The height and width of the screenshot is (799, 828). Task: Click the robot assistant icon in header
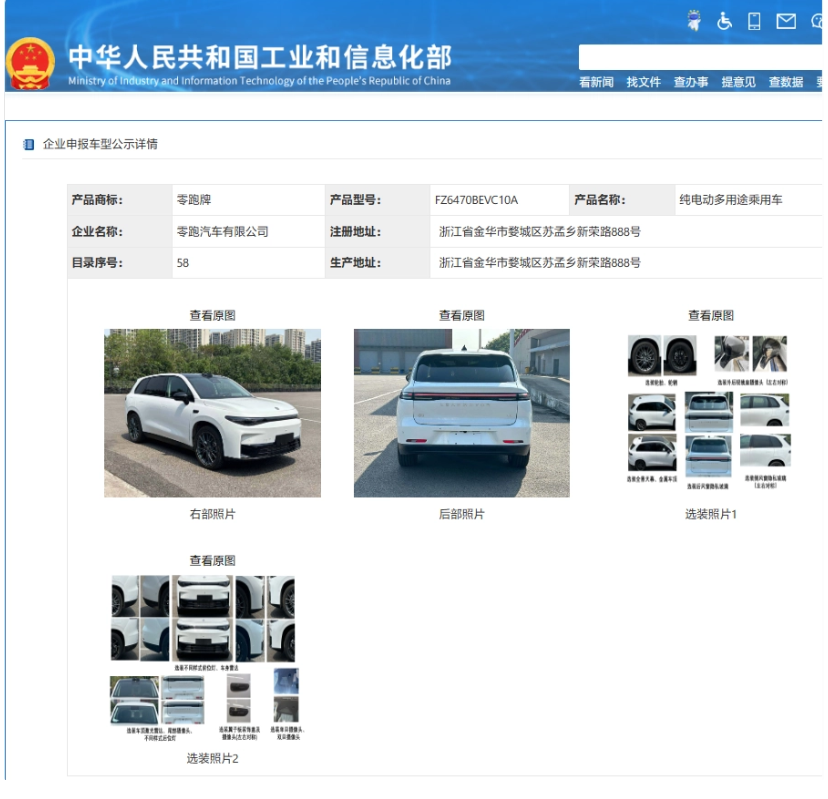694,21
